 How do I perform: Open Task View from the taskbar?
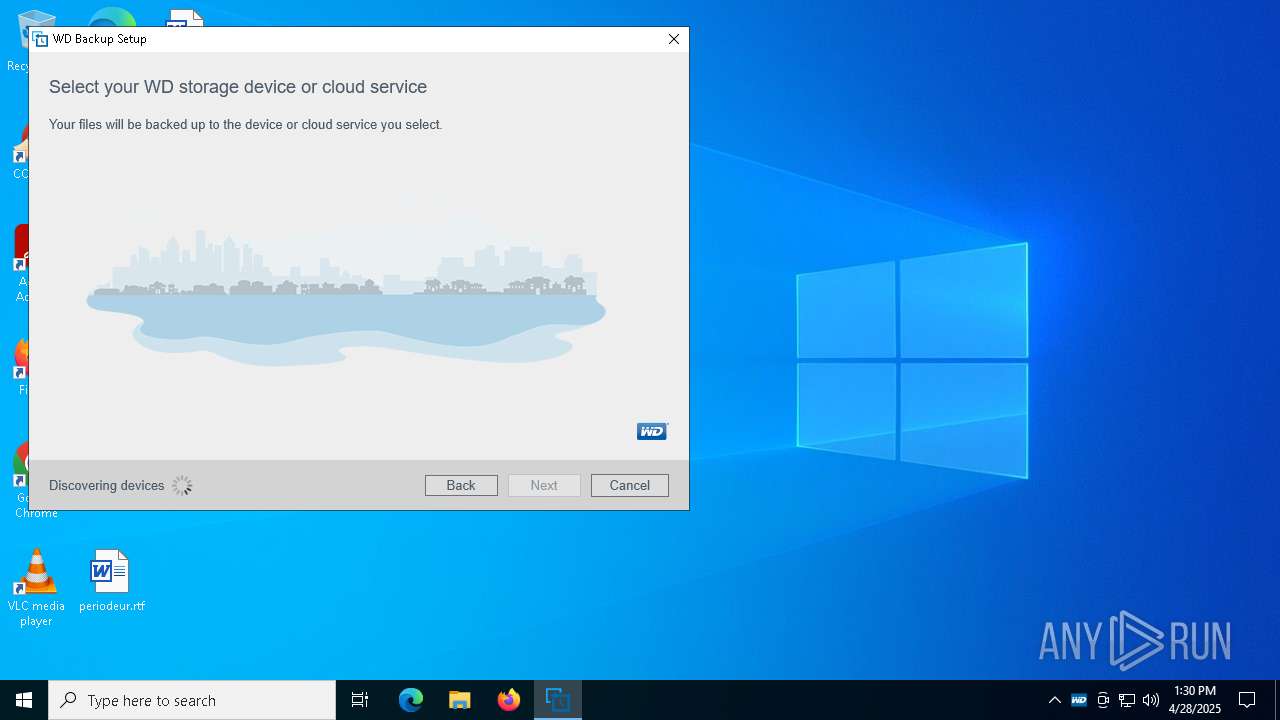(x=360, y=700)
